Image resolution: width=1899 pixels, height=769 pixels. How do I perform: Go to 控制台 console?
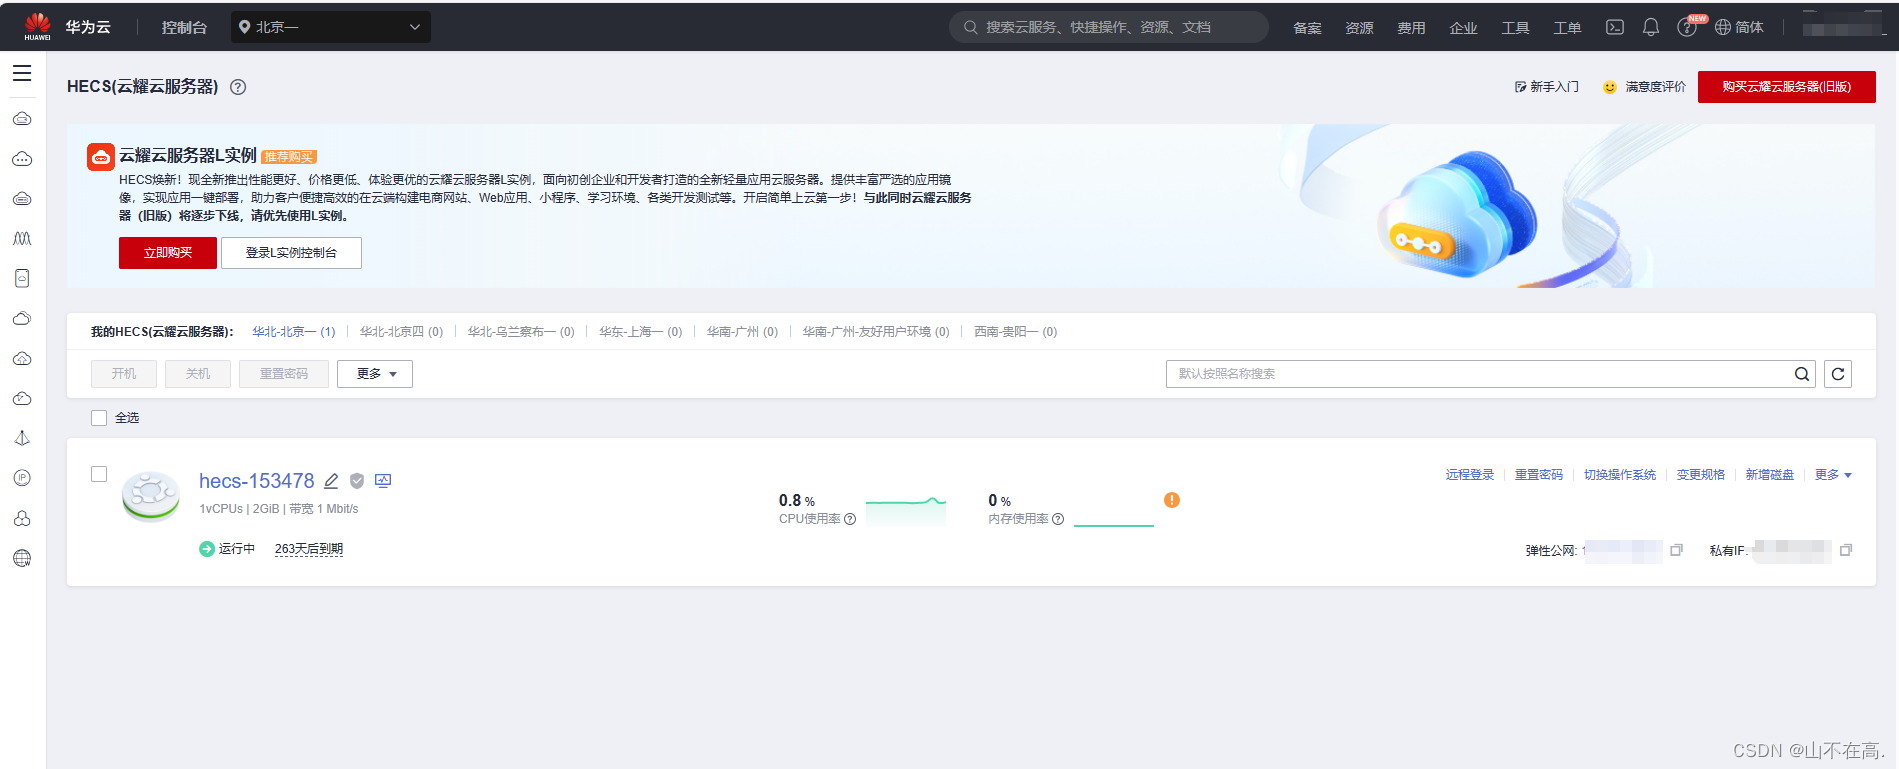(184, 28)
